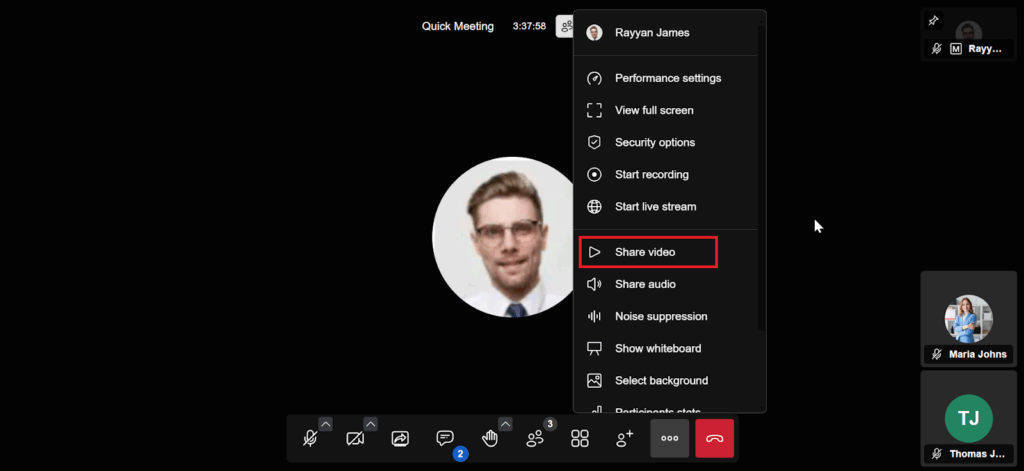Viewport: 1024px width, 471px height.
Task: Unmute the microphone in the bottom toolbar
Action: (310, 439)
